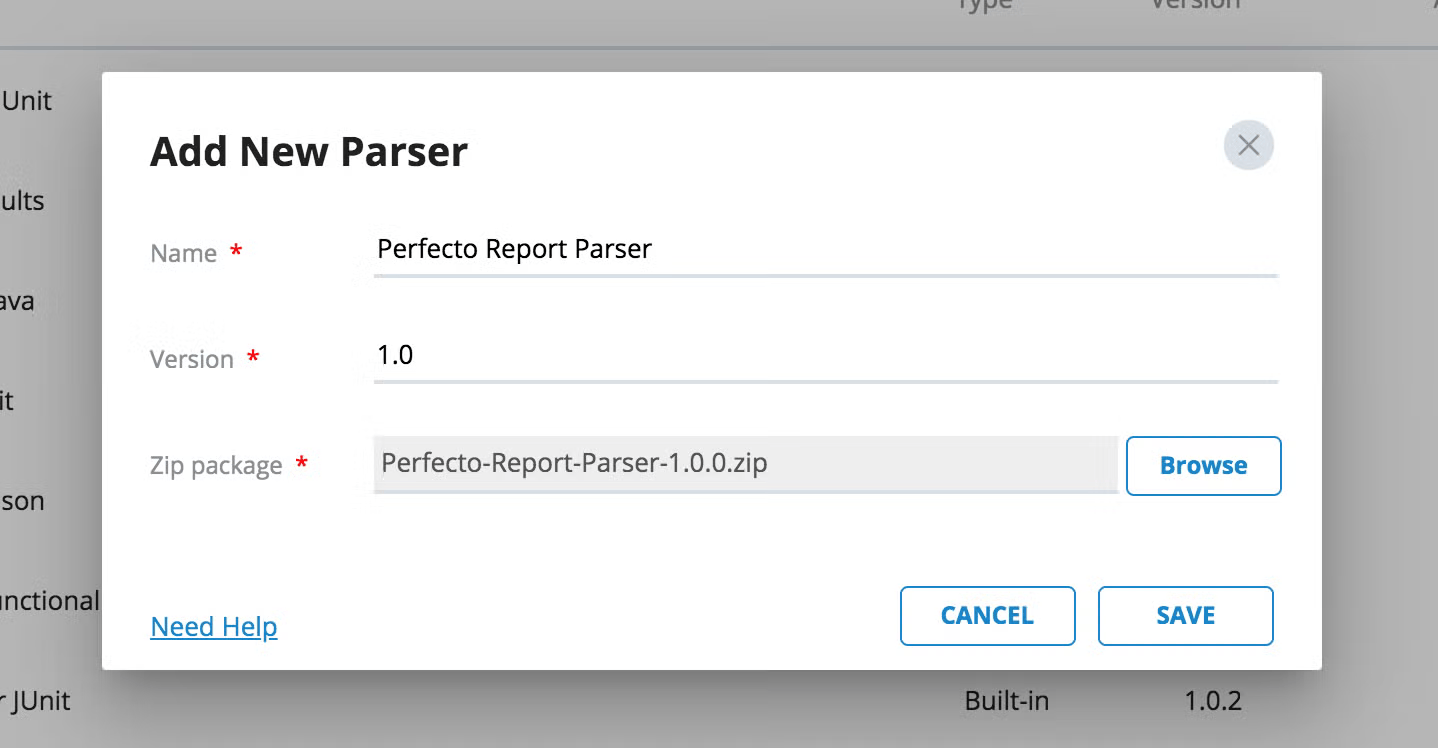The image size is (1438, 748).
Task: Select the background row ending in "son"
Action: (x=22, y=501)
